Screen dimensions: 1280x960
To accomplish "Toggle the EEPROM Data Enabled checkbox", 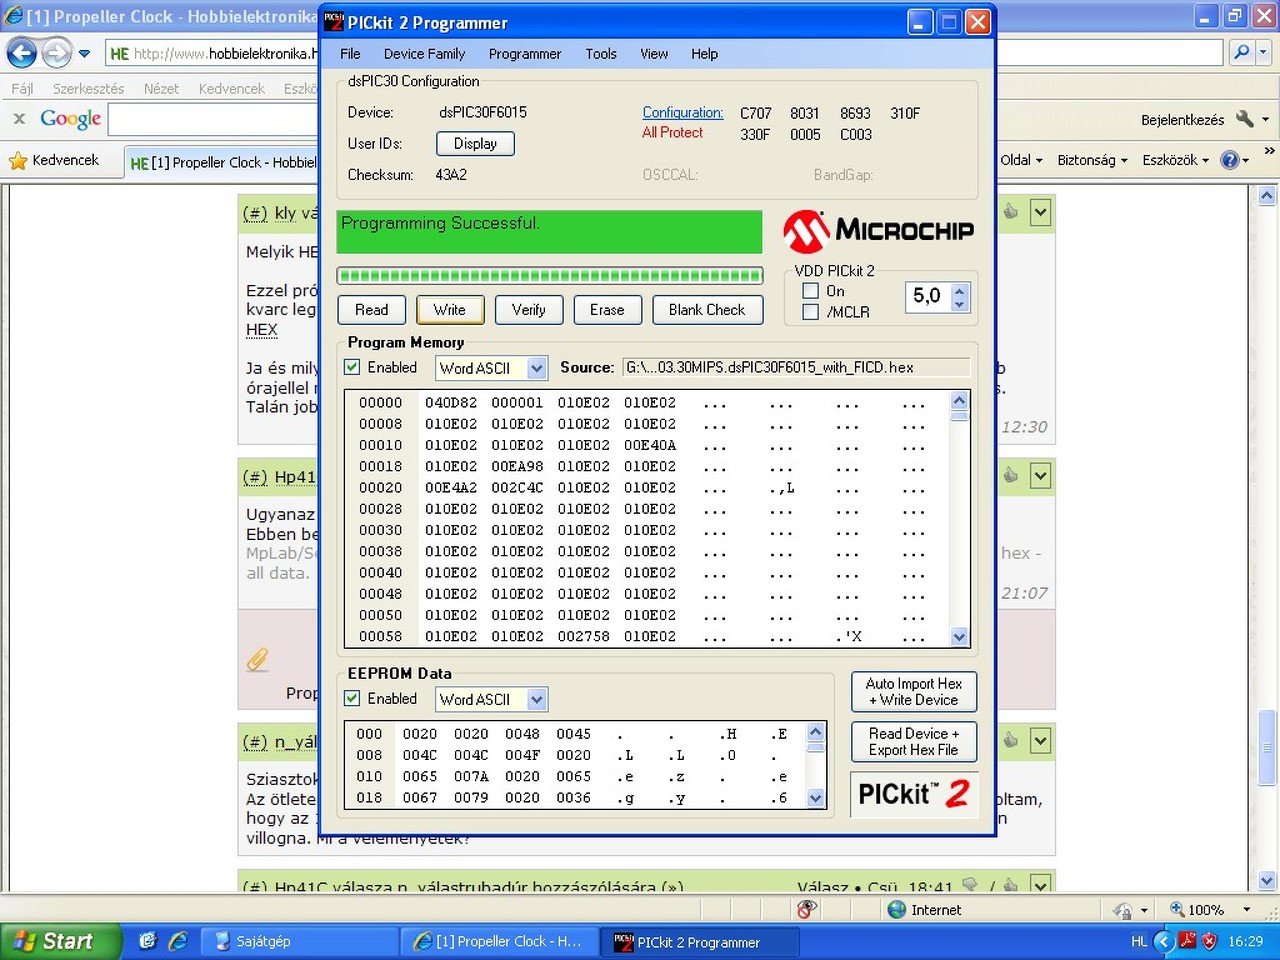I will pos(352,698).
